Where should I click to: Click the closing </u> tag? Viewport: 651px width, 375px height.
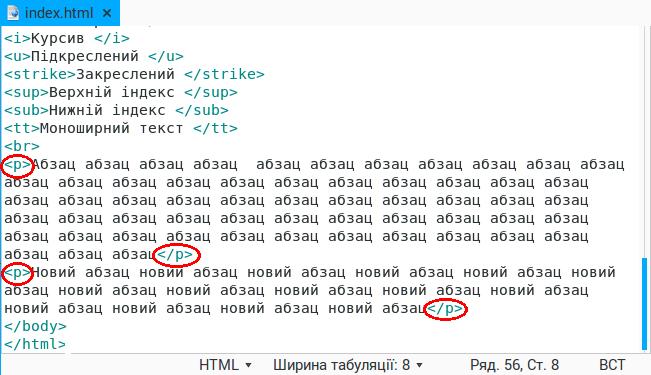166,56
